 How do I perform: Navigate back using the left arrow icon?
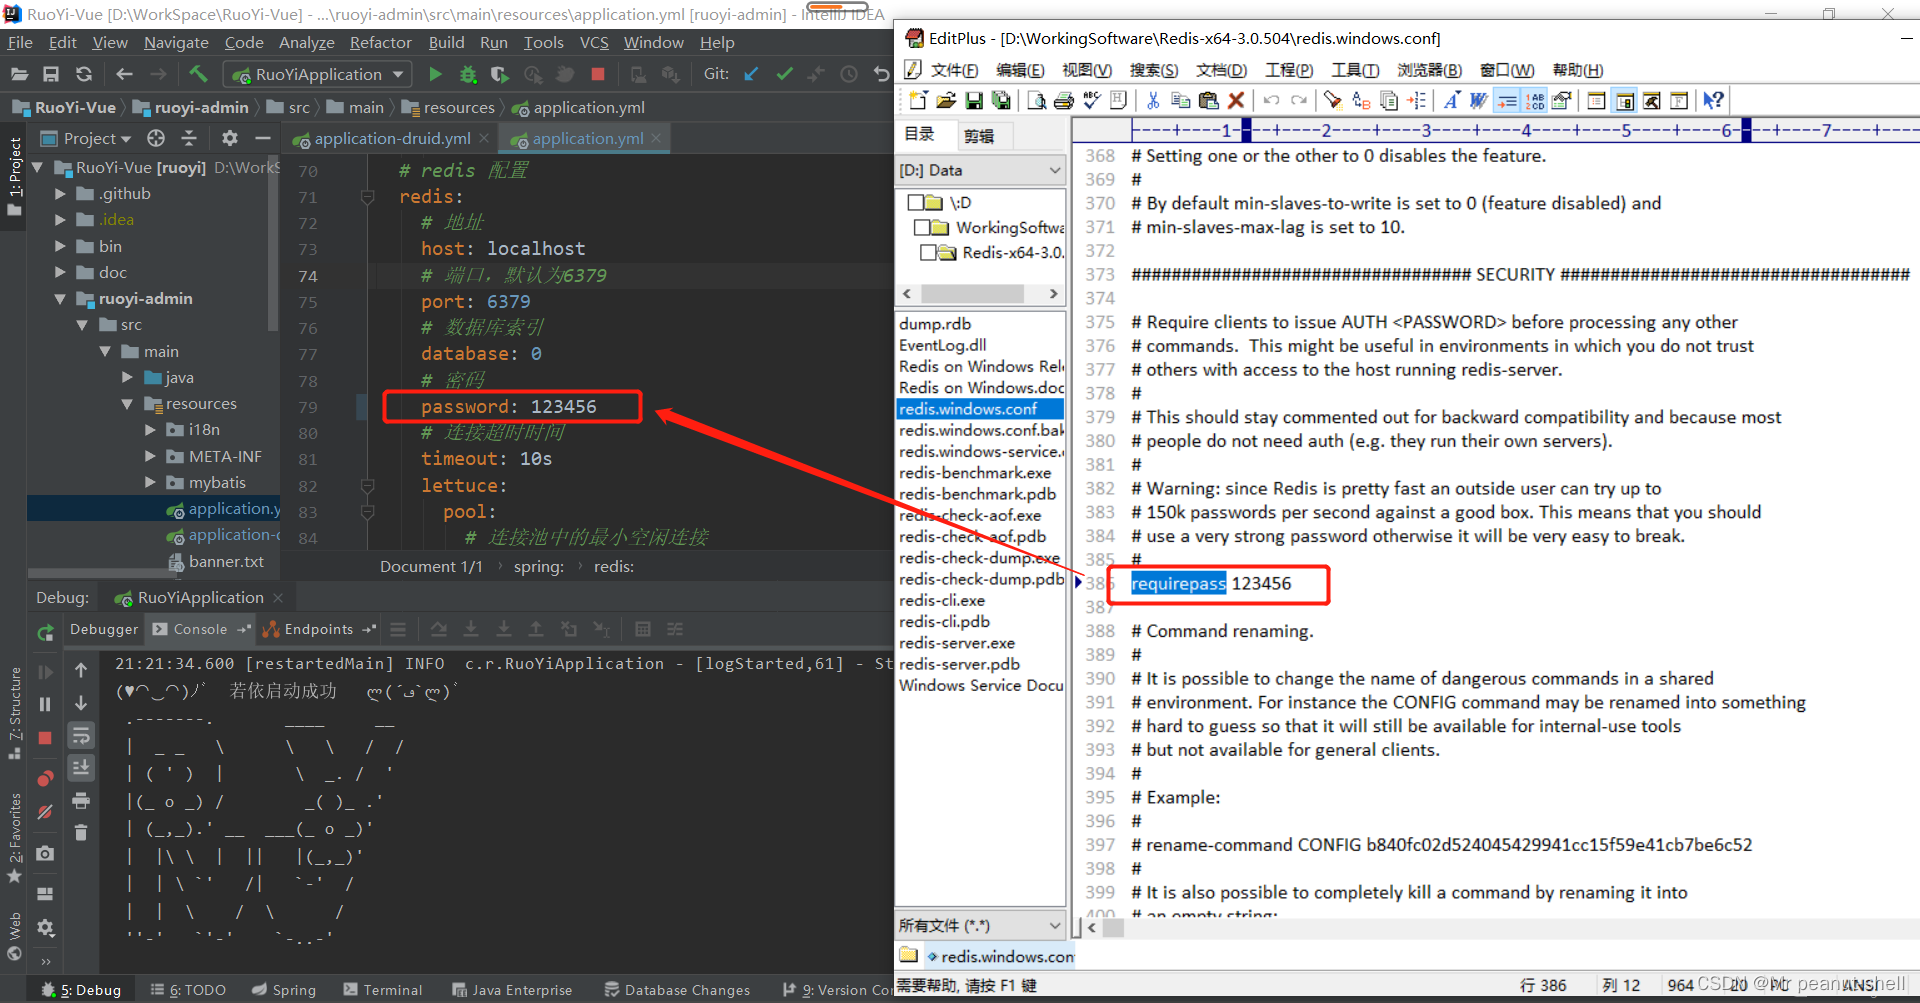[x=124, y=74]
